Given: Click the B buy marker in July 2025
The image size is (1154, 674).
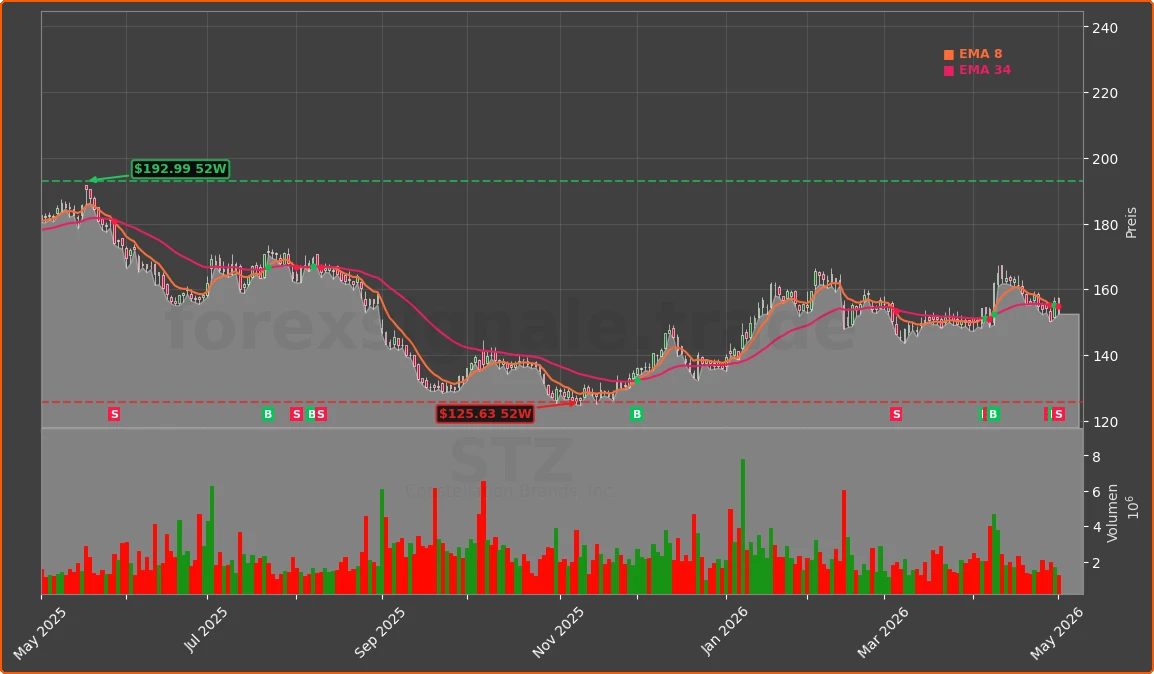Looking at the screenshot, I should click(268, 414).
